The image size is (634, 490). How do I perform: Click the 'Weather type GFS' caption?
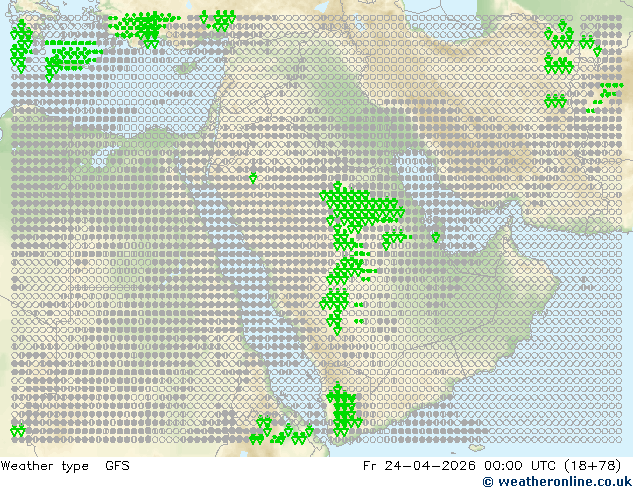65,466
